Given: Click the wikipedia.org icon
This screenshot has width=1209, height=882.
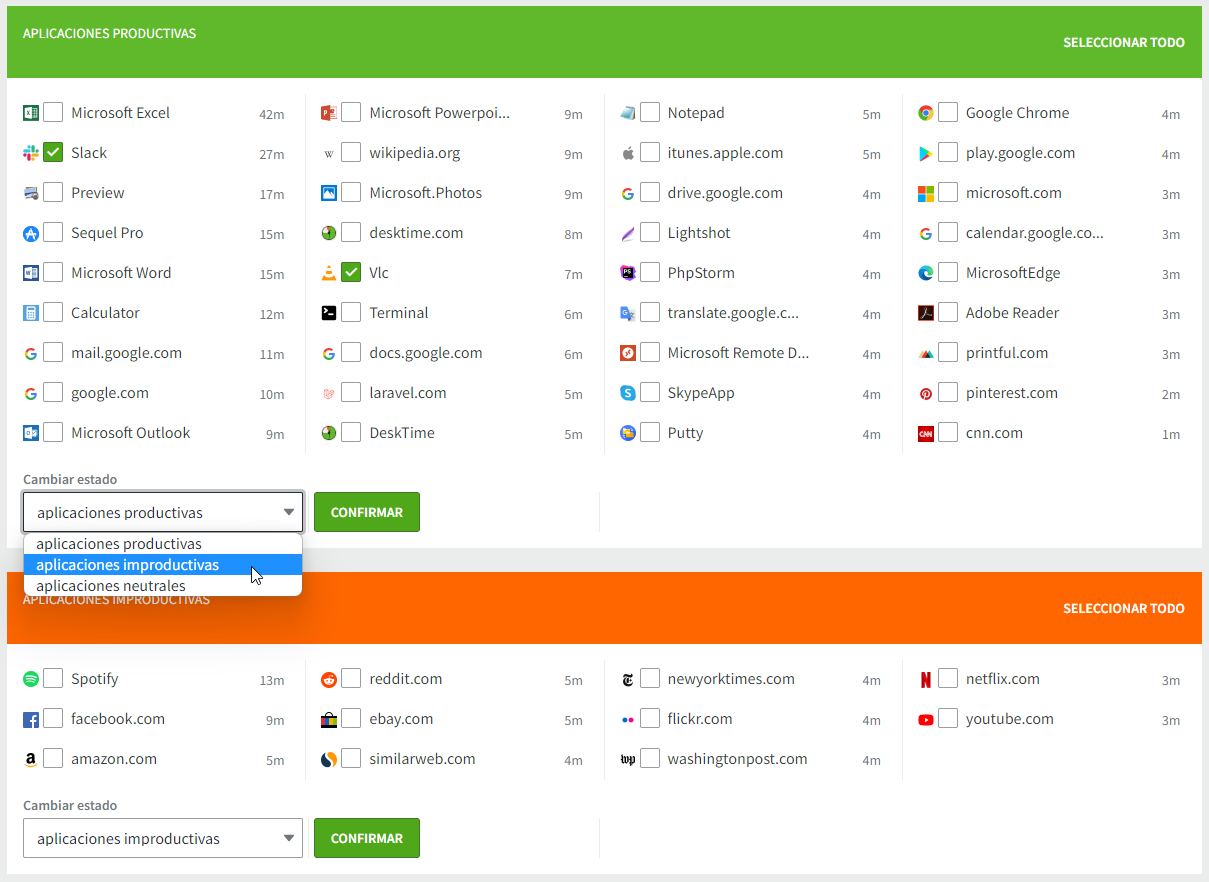Looking at the screenshot, I should click(329, 153).
